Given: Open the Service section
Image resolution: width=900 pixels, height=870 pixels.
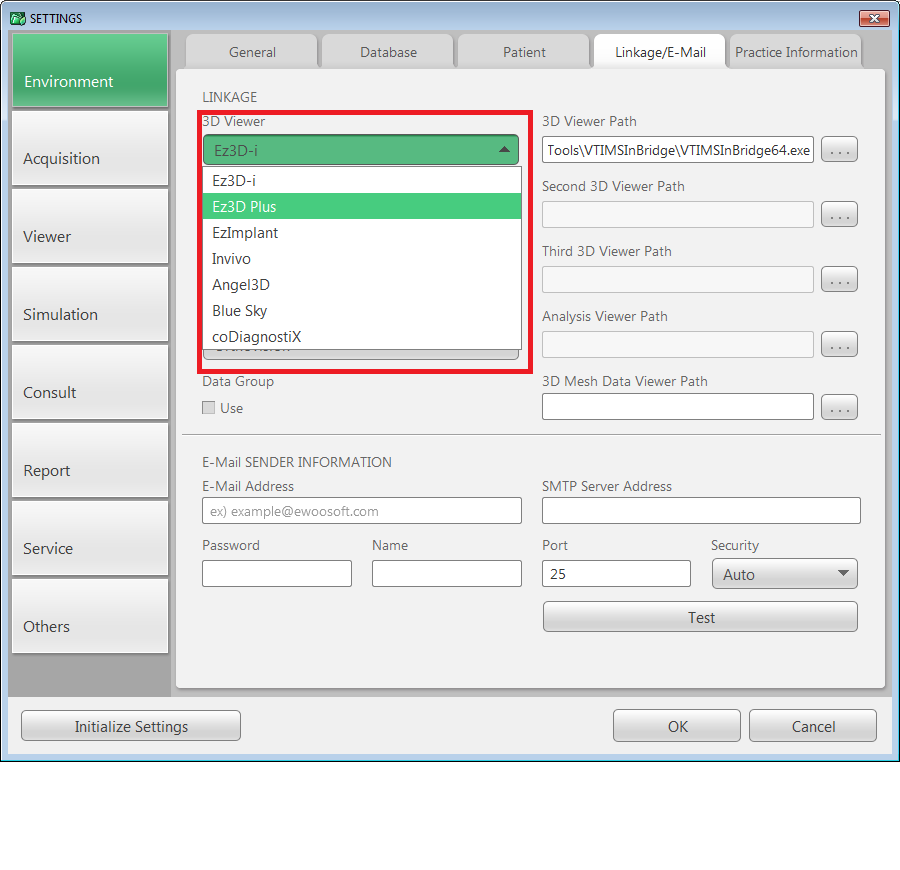Looking at the screenshot, I should pyautogui.click(x=90, y=538).
